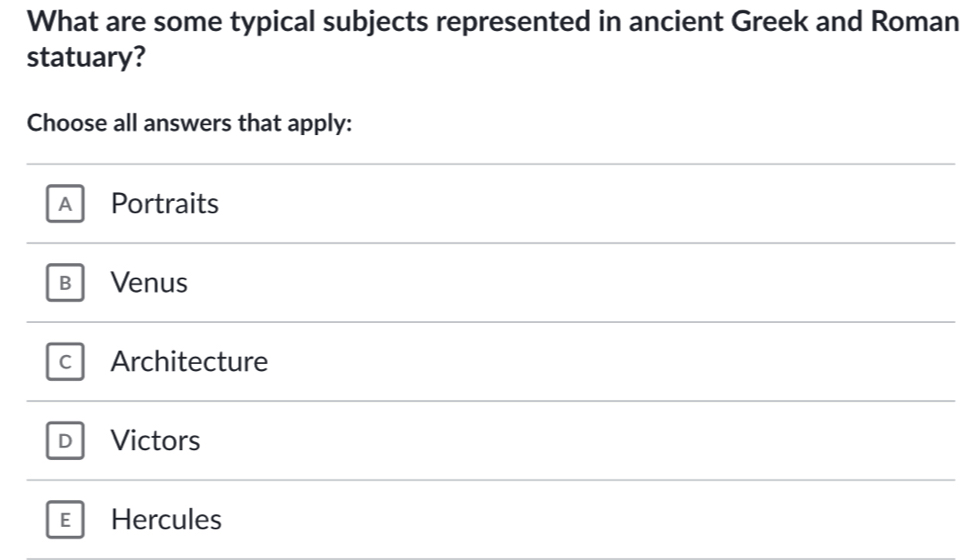The width and height of the screenshot is (976, 560).
Task: Select the Victors answer text
Action: [x=156, y=441]
